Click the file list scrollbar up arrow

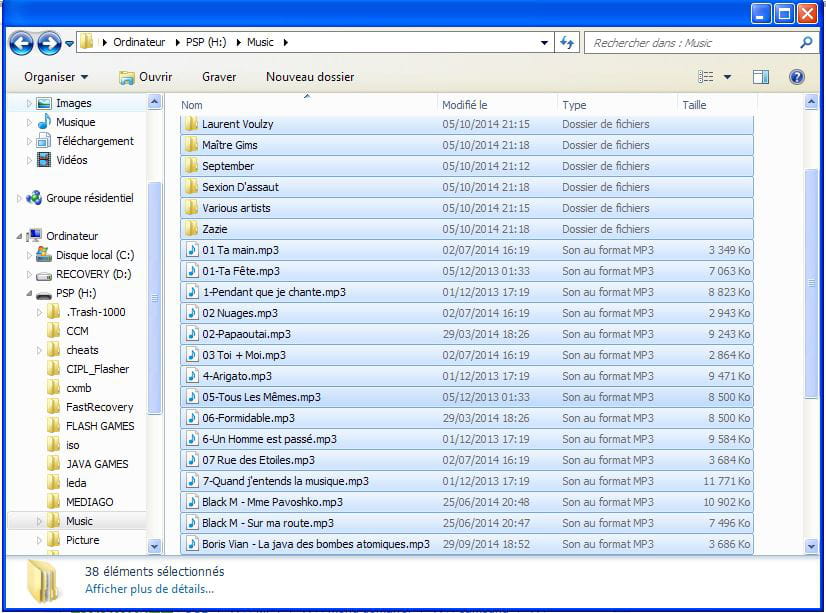811,101
